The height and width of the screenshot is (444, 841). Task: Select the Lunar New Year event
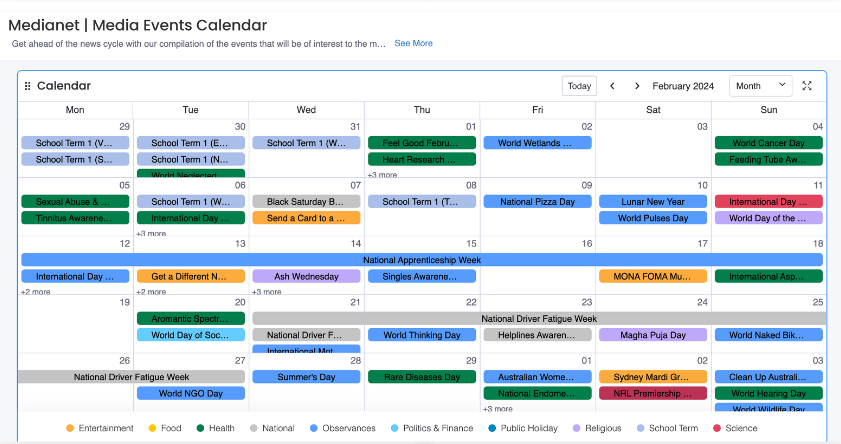pos(652,202)
